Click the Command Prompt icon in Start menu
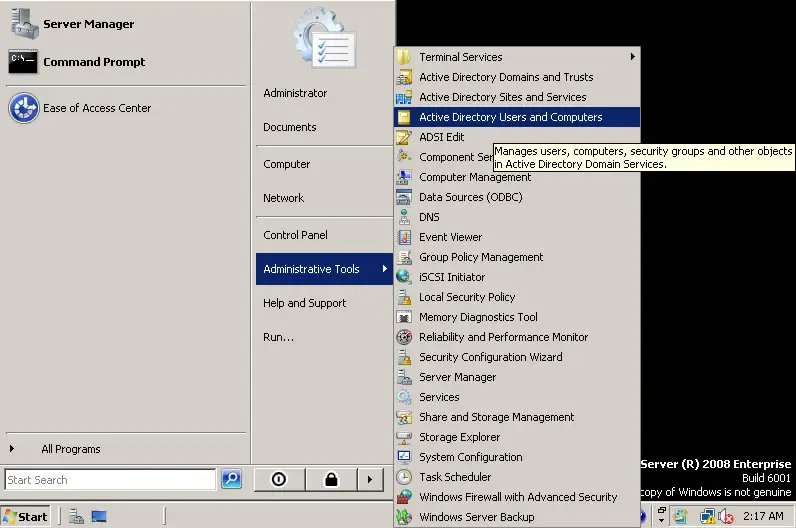Screen dimensions: 796x528 click(23, 62)
